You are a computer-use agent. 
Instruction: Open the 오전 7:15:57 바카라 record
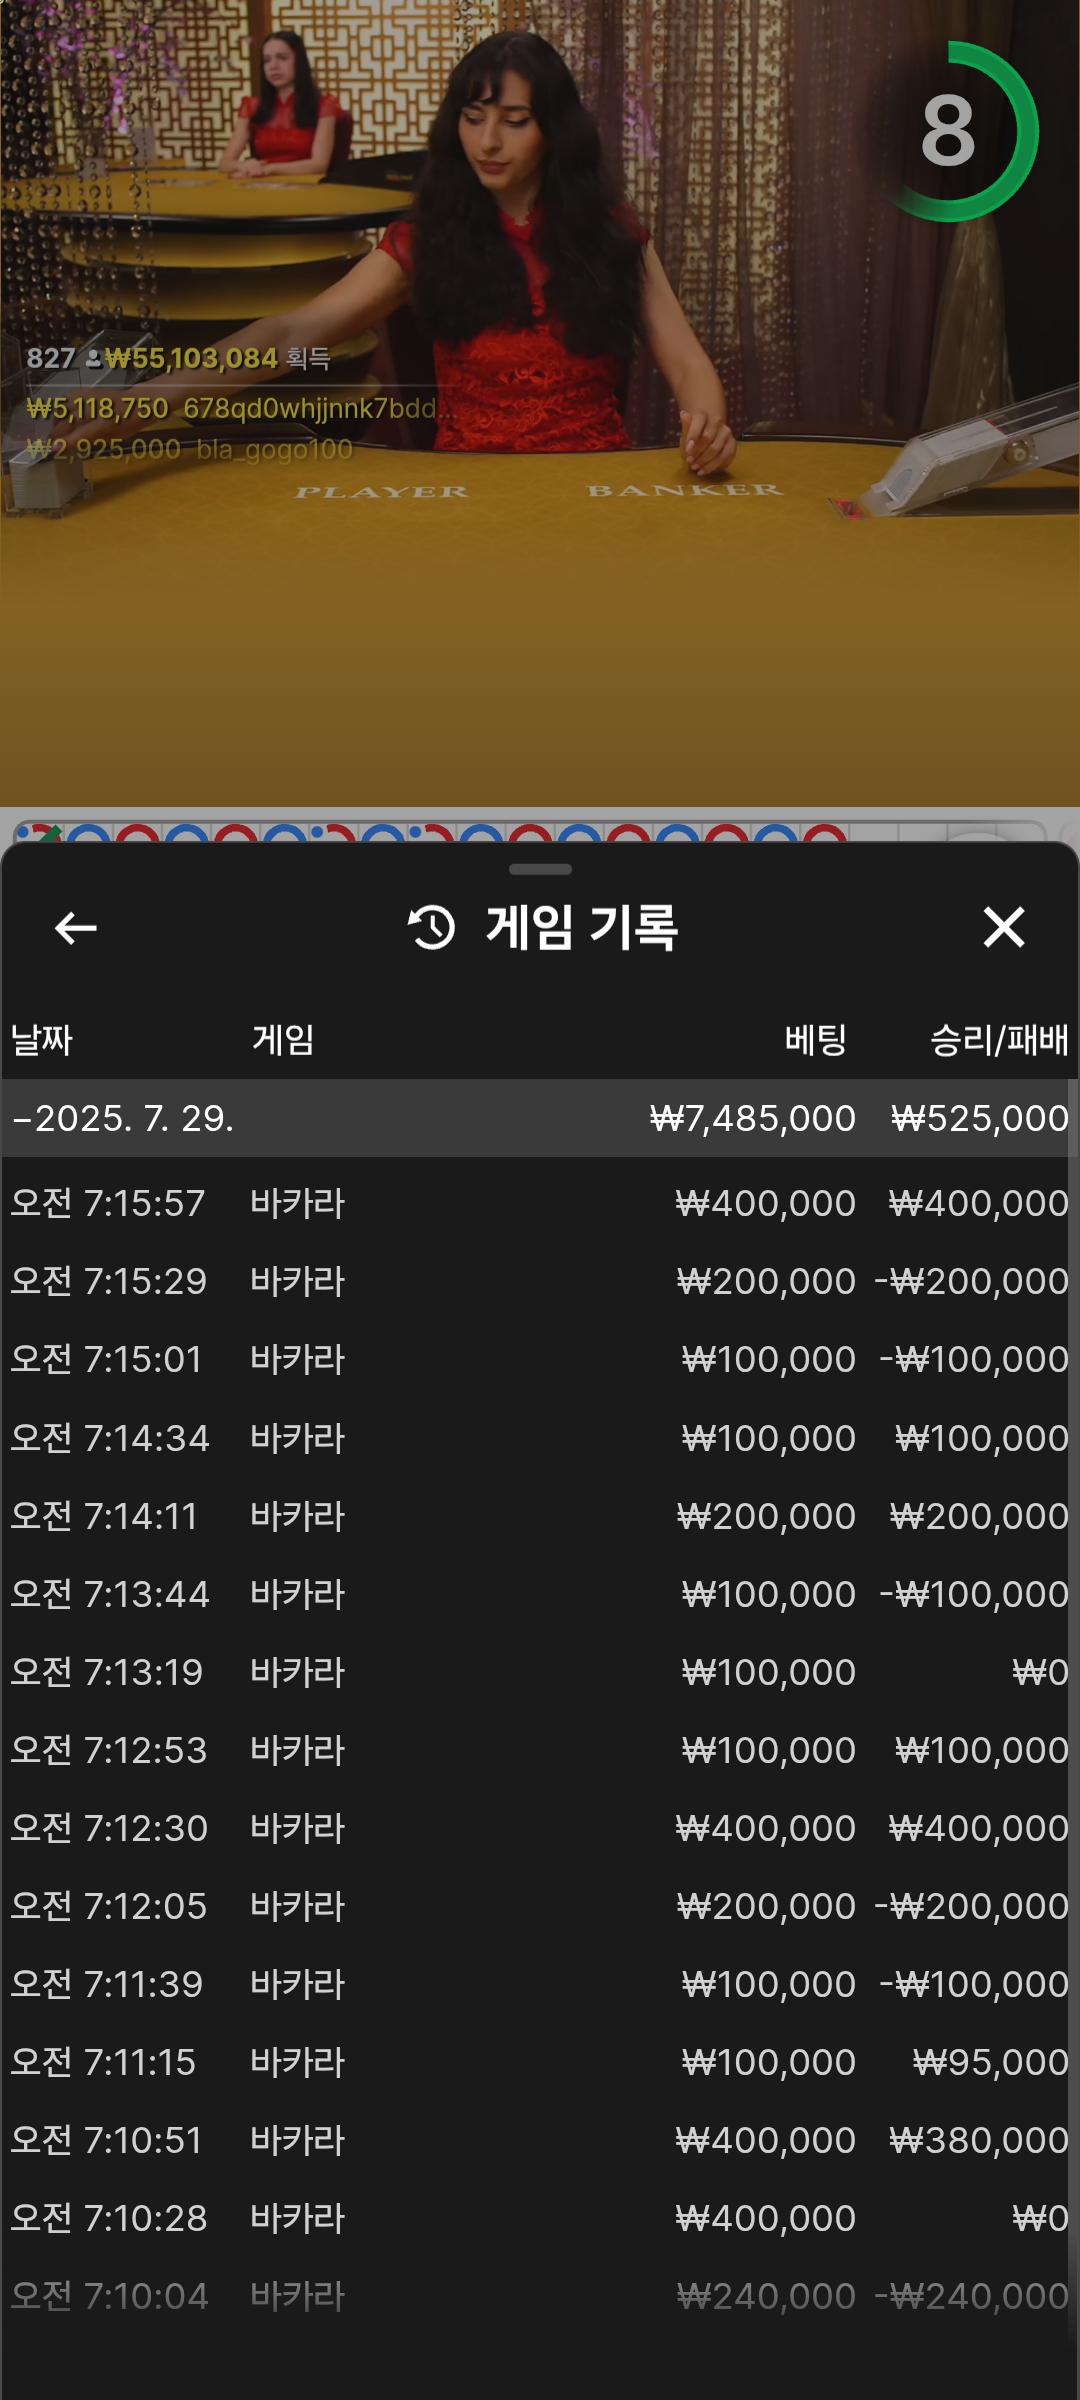coord(540,1203)
